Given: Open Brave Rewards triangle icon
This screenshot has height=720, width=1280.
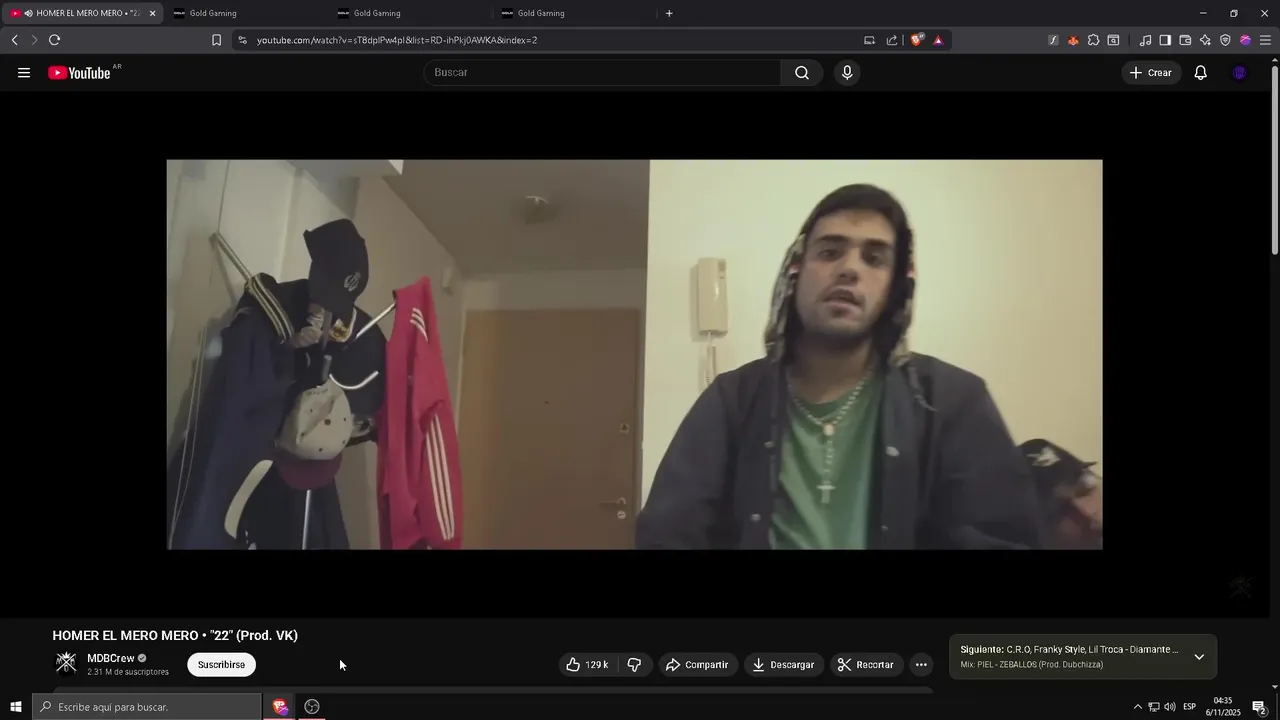Looking at the screenshot, I should [938, 40].
